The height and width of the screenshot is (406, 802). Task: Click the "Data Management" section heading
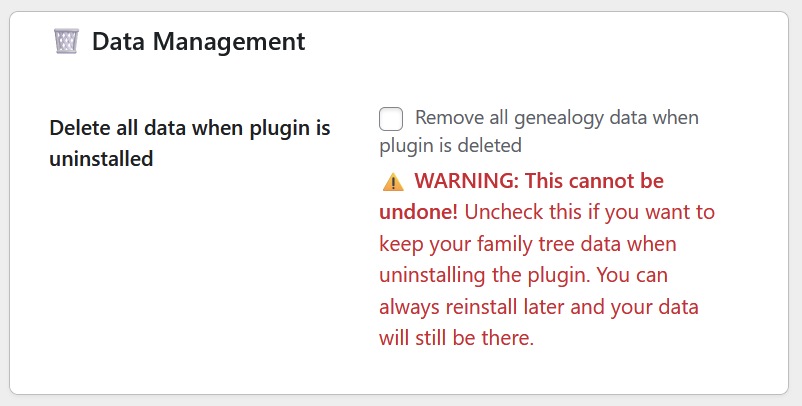tap(198, 41)
